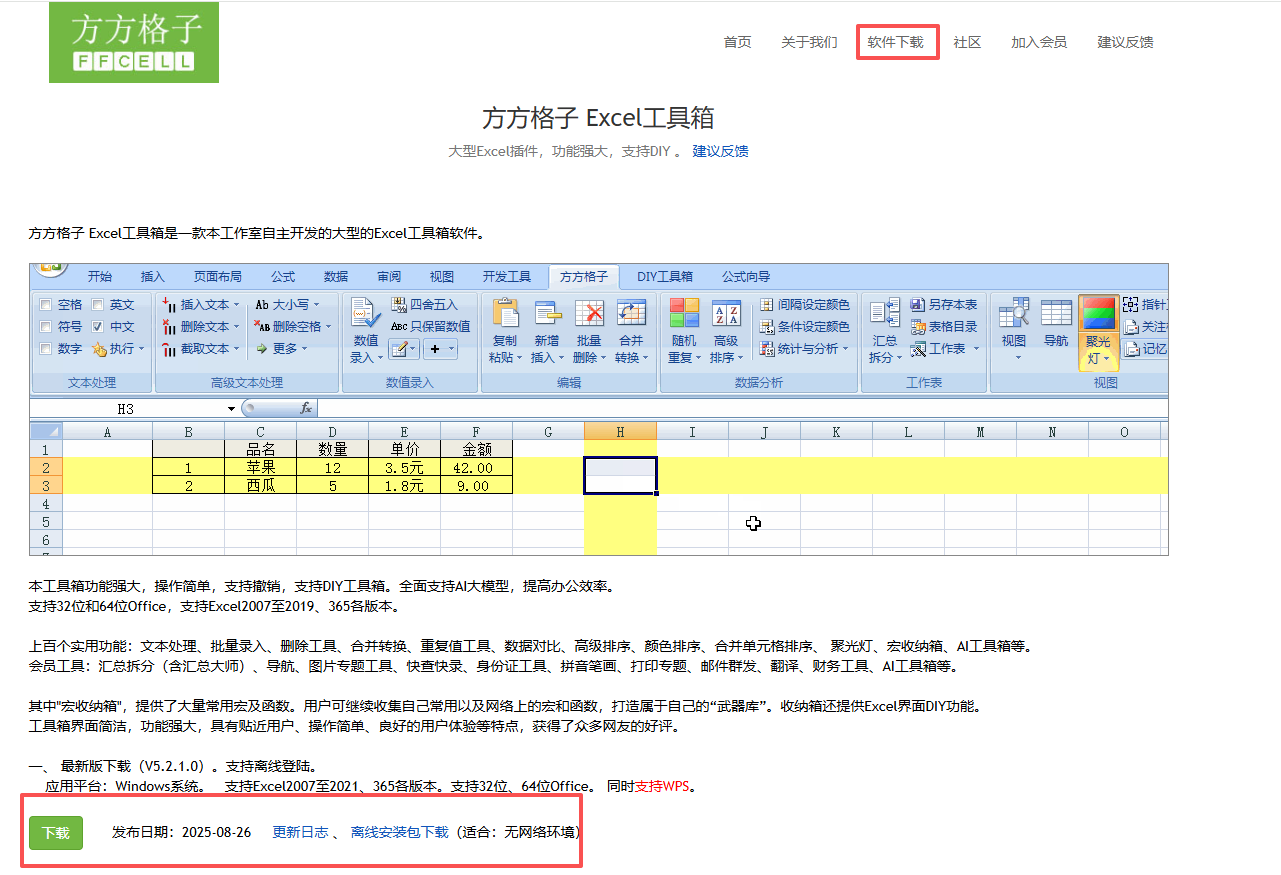Click the 合并转换 icon

631,313
